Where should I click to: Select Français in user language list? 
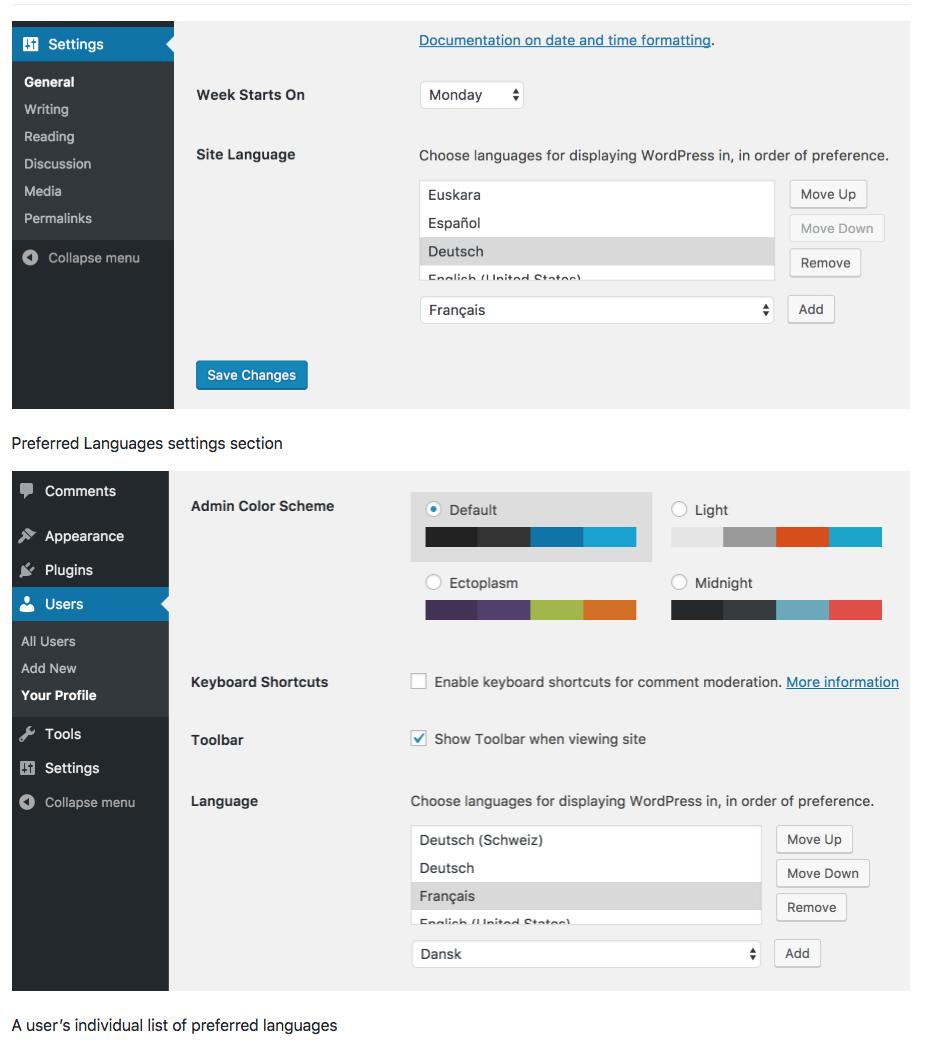586,896
